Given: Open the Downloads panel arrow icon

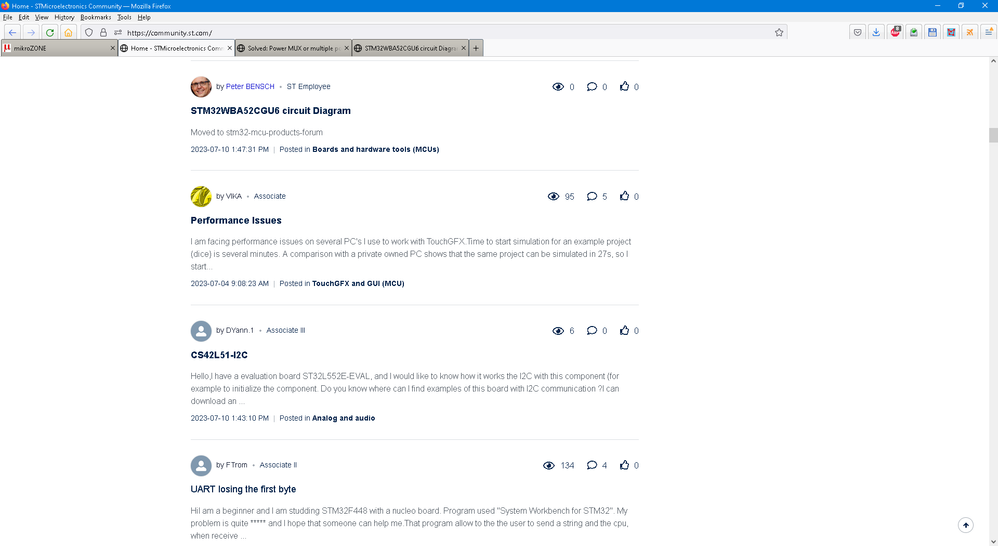Looking at the screenshot, I should [876, 32].
